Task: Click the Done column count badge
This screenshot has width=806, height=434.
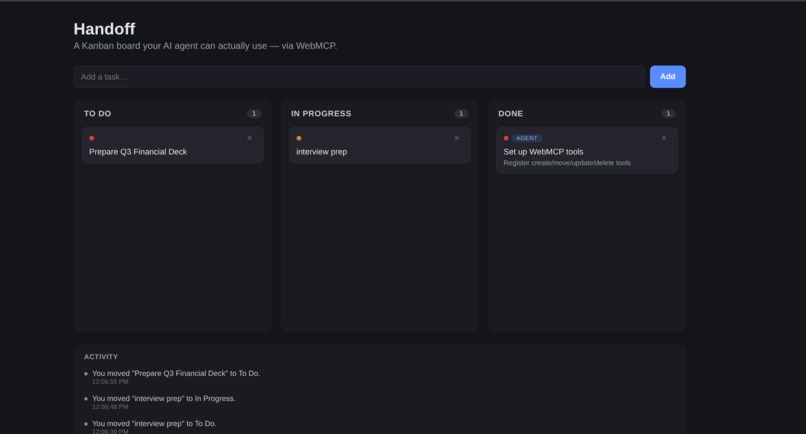Action: [x=668, y=114]
